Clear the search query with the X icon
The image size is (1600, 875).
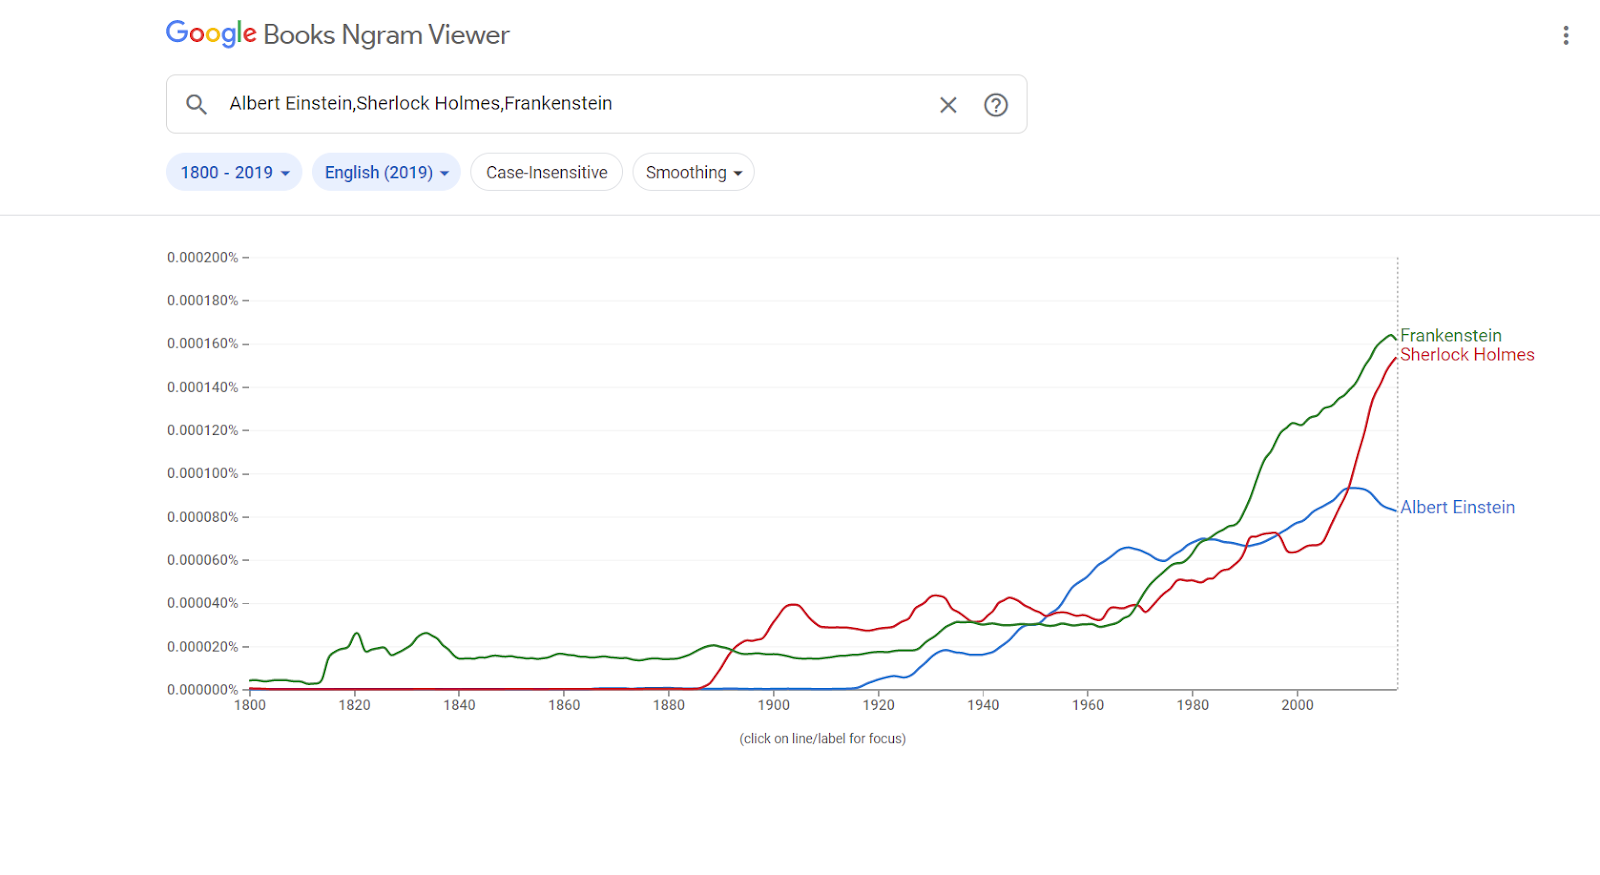pos(947,104)
